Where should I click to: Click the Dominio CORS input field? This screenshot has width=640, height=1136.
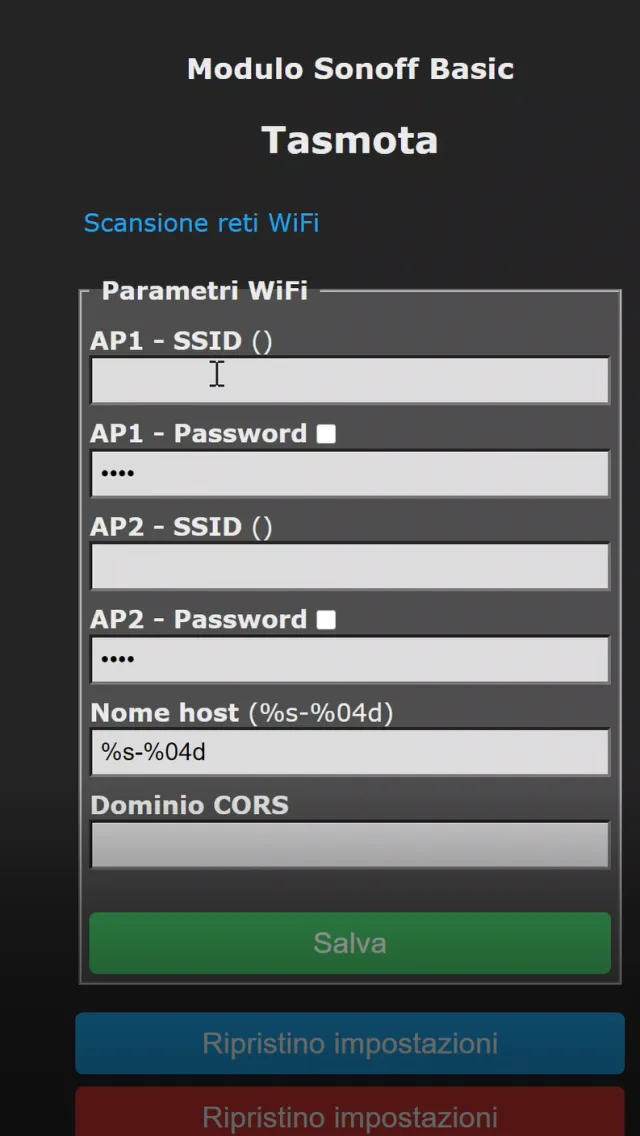[x=349, y=844]
